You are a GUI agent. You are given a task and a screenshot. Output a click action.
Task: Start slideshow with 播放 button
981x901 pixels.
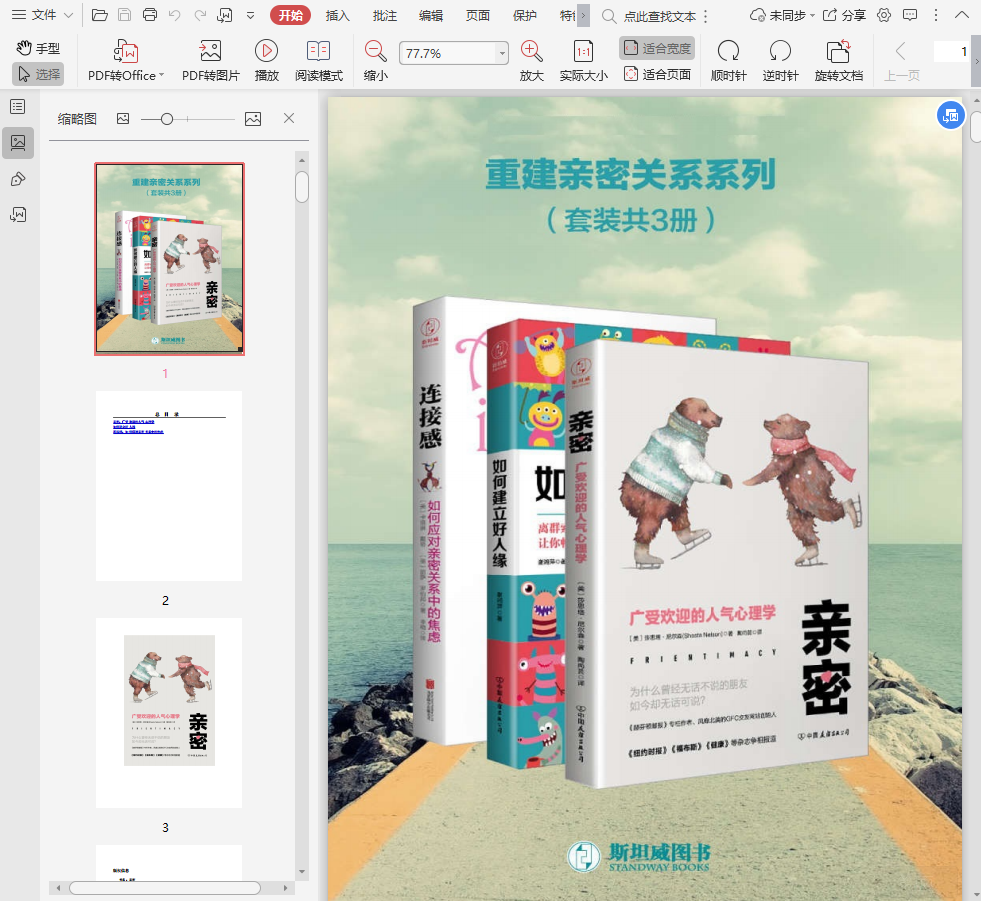(x=267, y=61)
